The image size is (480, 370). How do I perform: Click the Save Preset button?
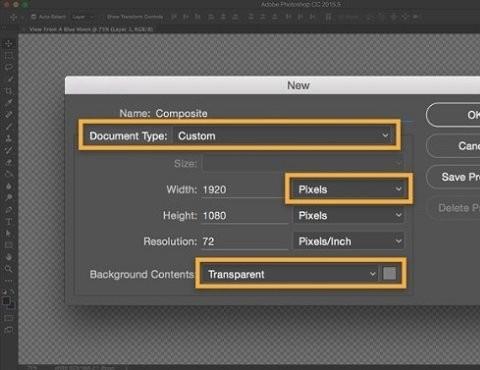pos(453,177)
